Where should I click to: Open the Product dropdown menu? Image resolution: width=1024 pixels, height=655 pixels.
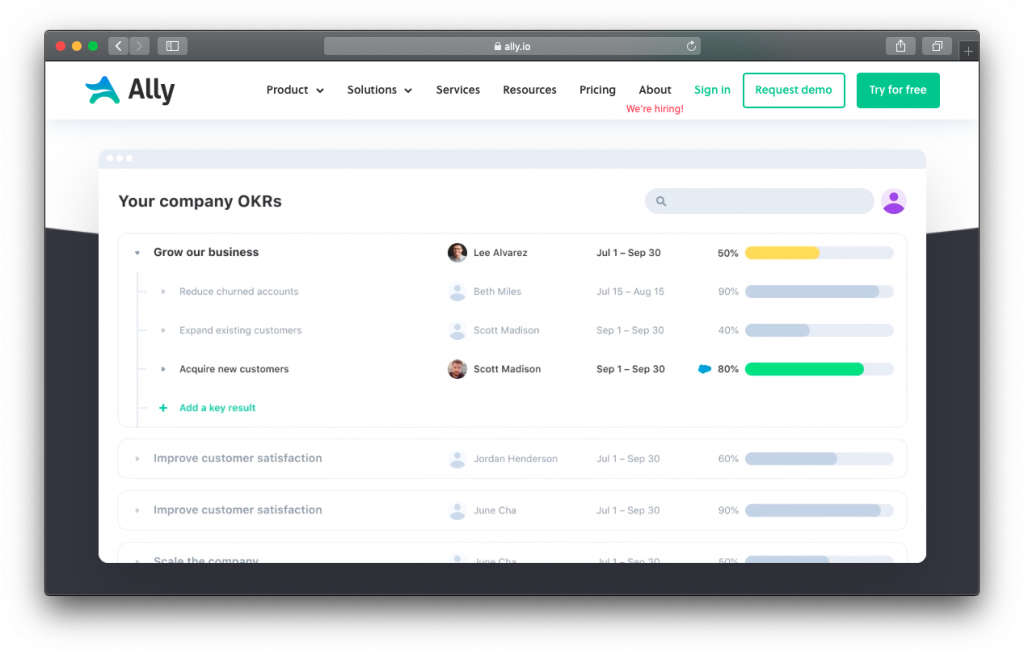[x=295, y=90]
